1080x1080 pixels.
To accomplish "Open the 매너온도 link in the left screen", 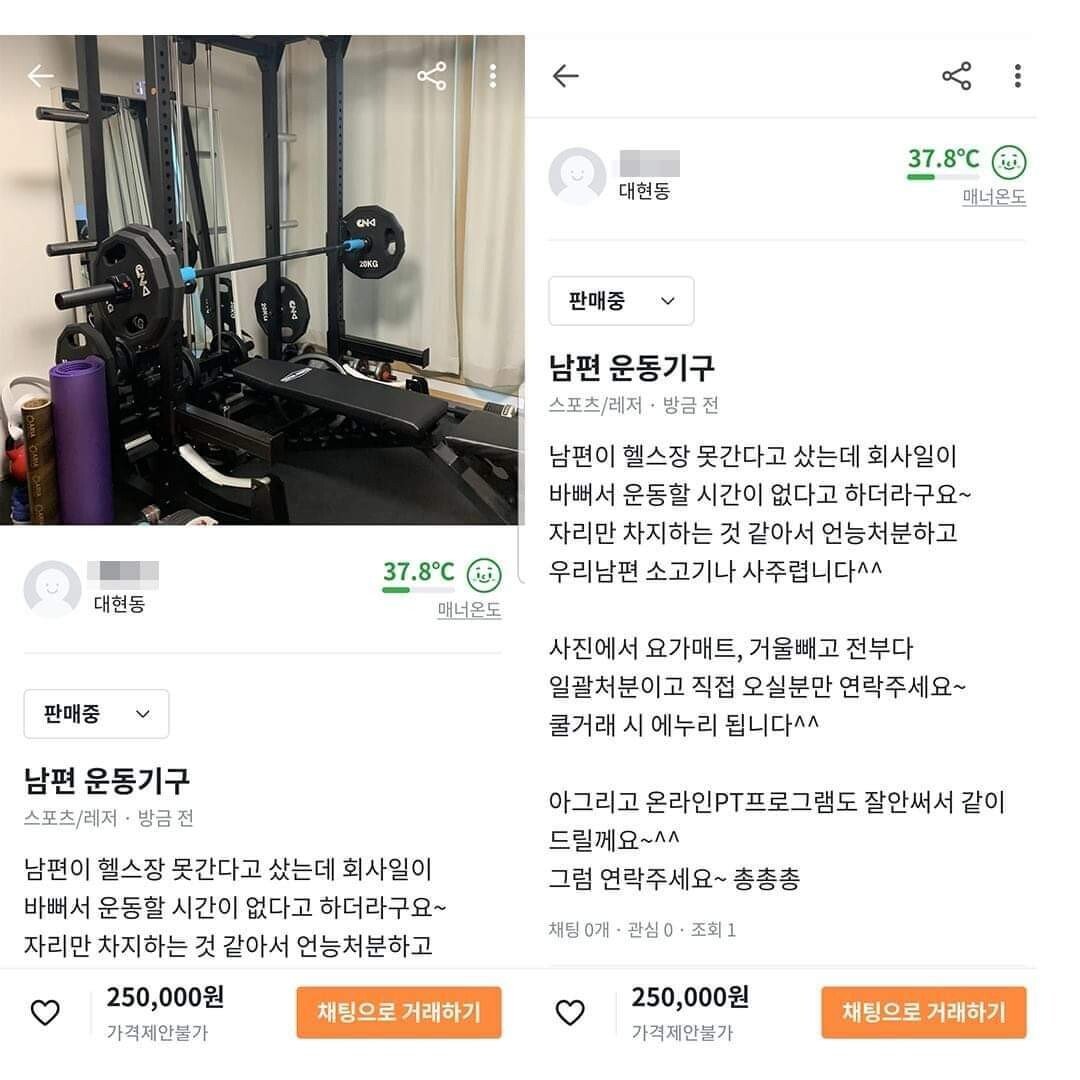I will click(469, 609).
